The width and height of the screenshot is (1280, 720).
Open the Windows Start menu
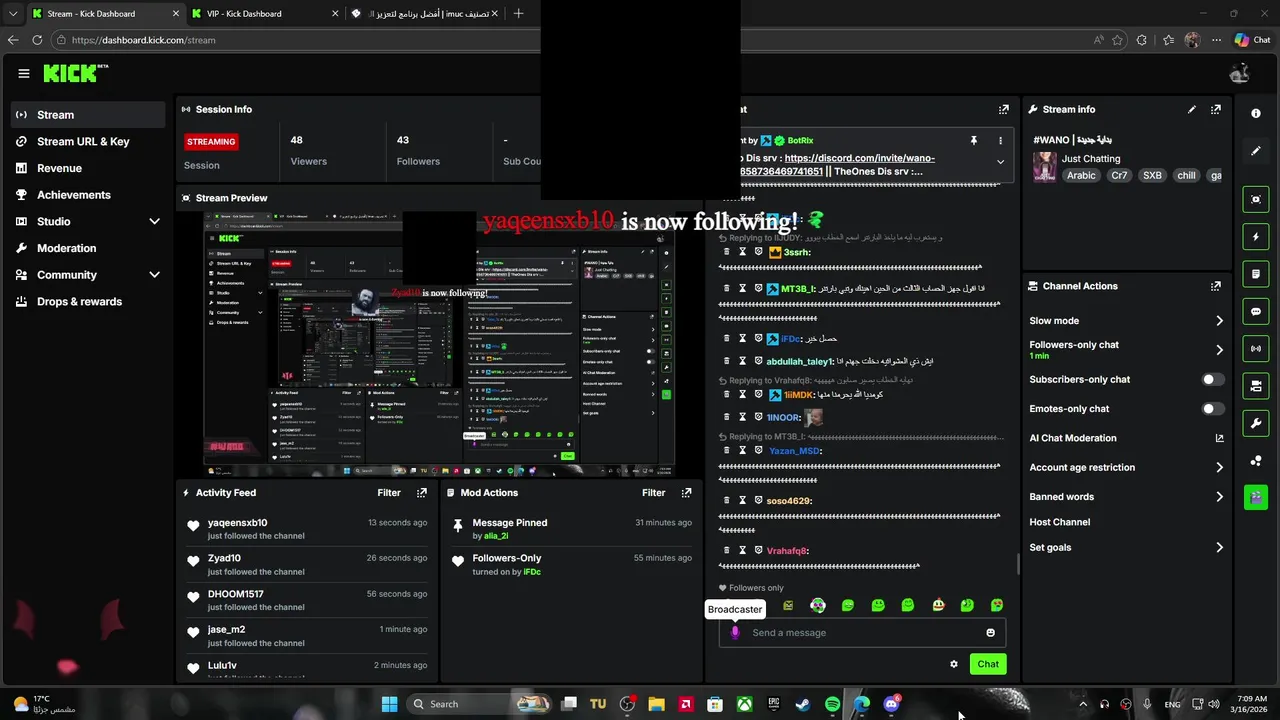tap(389, 704)
